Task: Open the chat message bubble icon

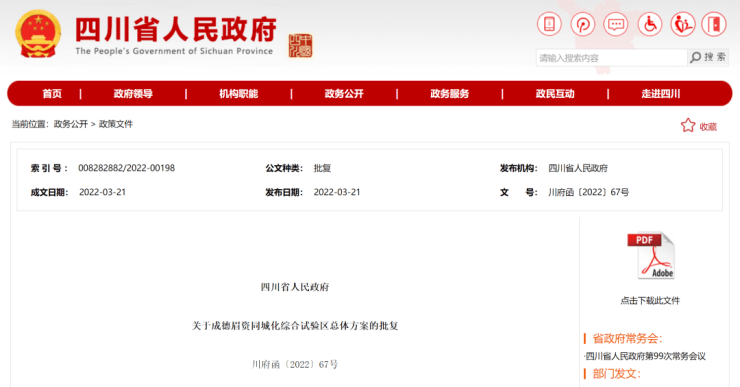Action: [616, 24]
